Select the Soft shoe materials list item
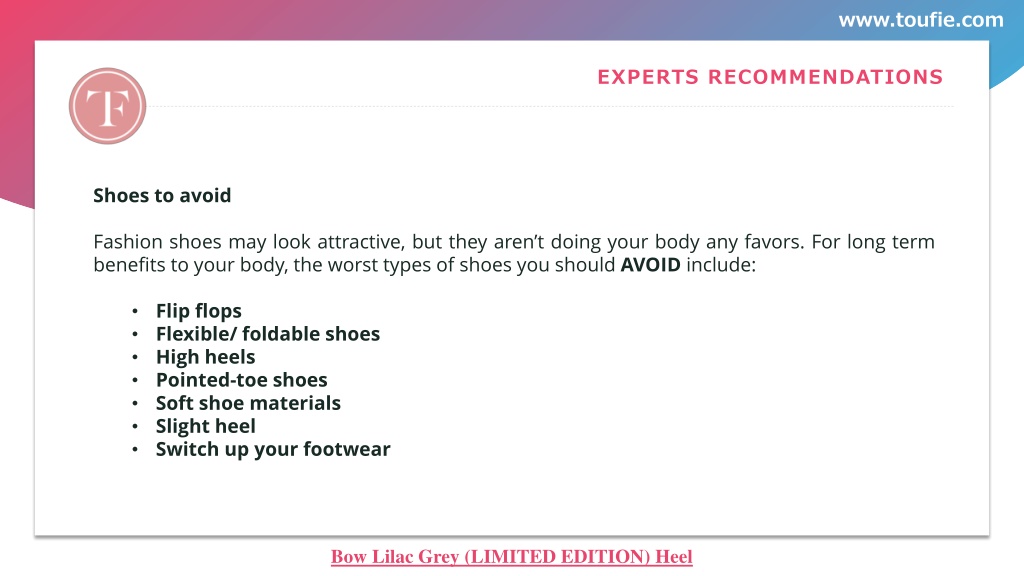This screenshot has width=1024, height=576. click(248, 403)
